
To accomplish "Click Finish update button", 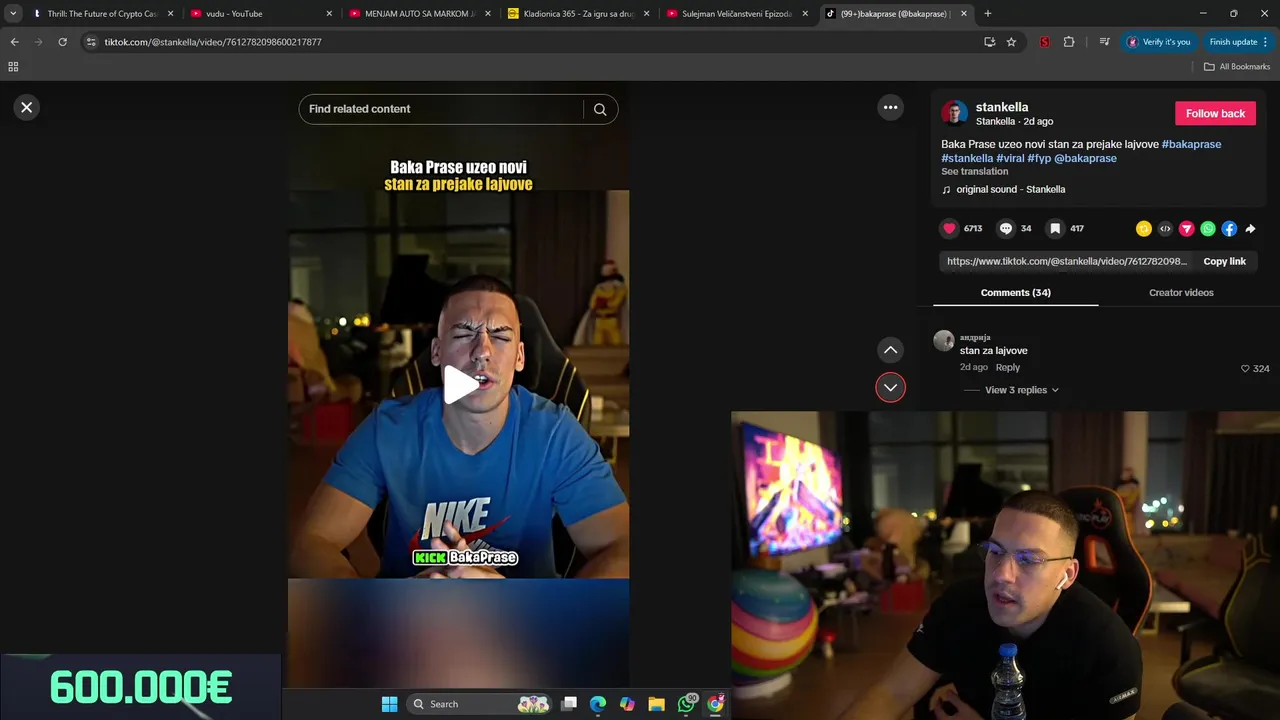I will [1238, 42].
